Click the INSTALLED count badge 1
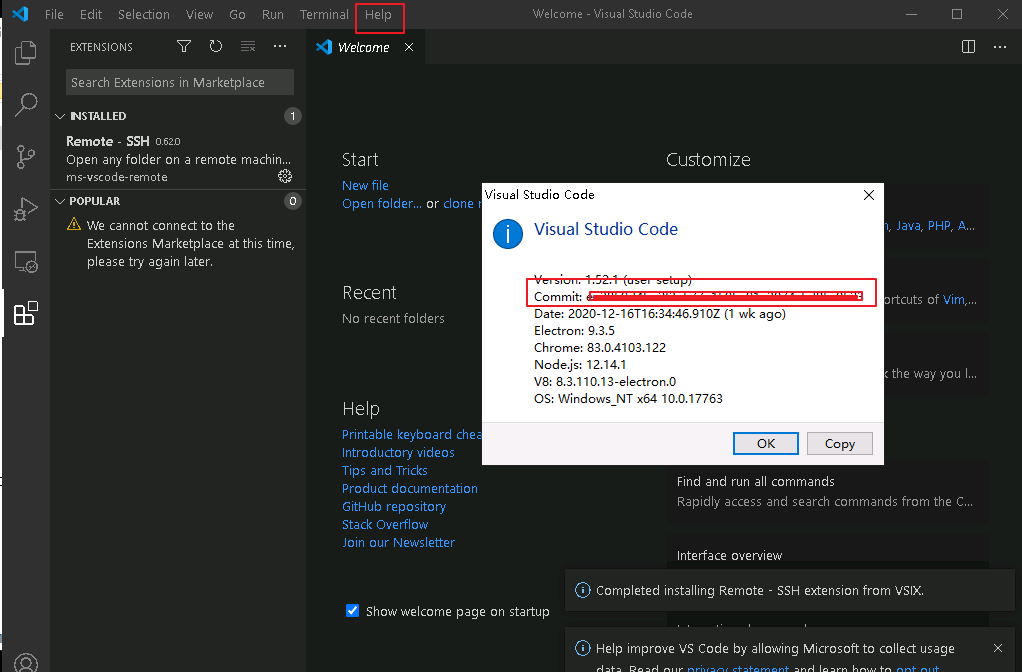This screenshot has width=1022, height=672. [293, 116]
